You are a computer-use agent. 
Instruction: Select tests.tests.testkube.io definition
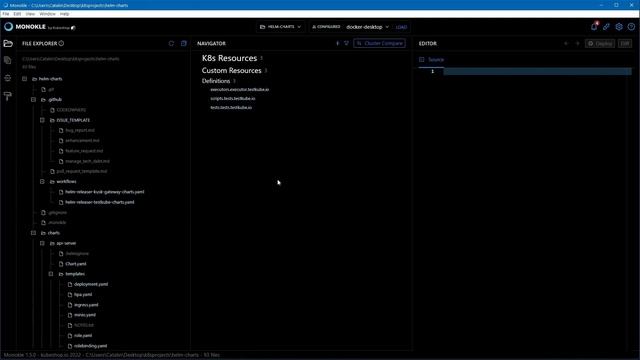231,107
